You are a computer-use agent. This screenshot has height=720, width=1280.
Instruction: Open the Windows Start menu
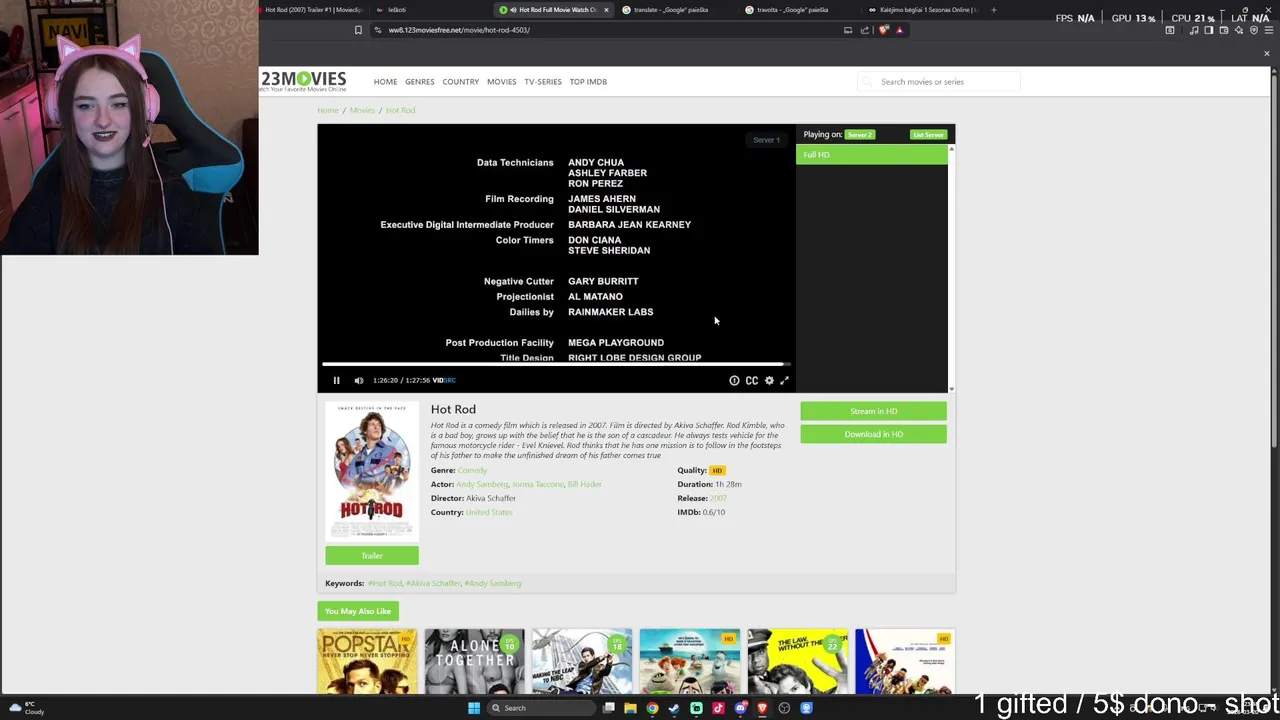[474, 708]
